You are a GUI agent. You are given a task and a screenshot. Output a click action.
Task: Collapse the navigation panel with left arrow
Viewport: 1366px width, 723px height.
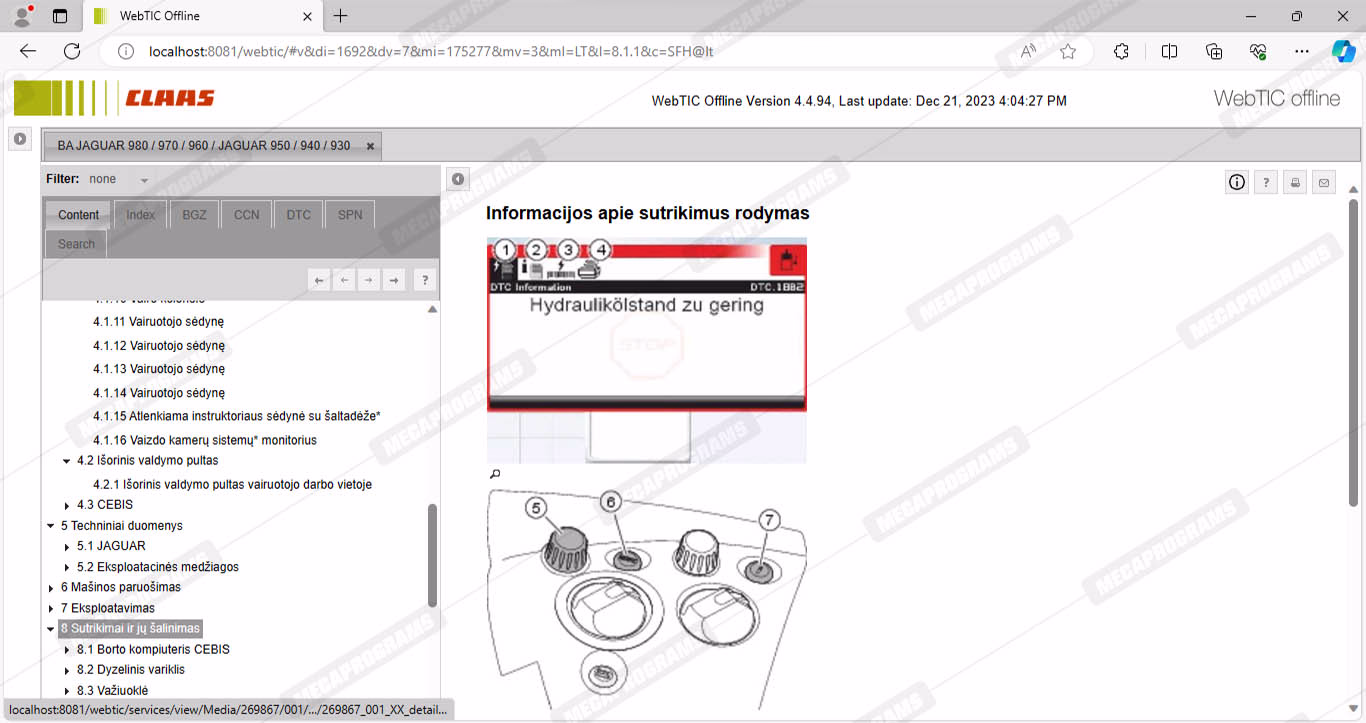[x=457, y=179]
